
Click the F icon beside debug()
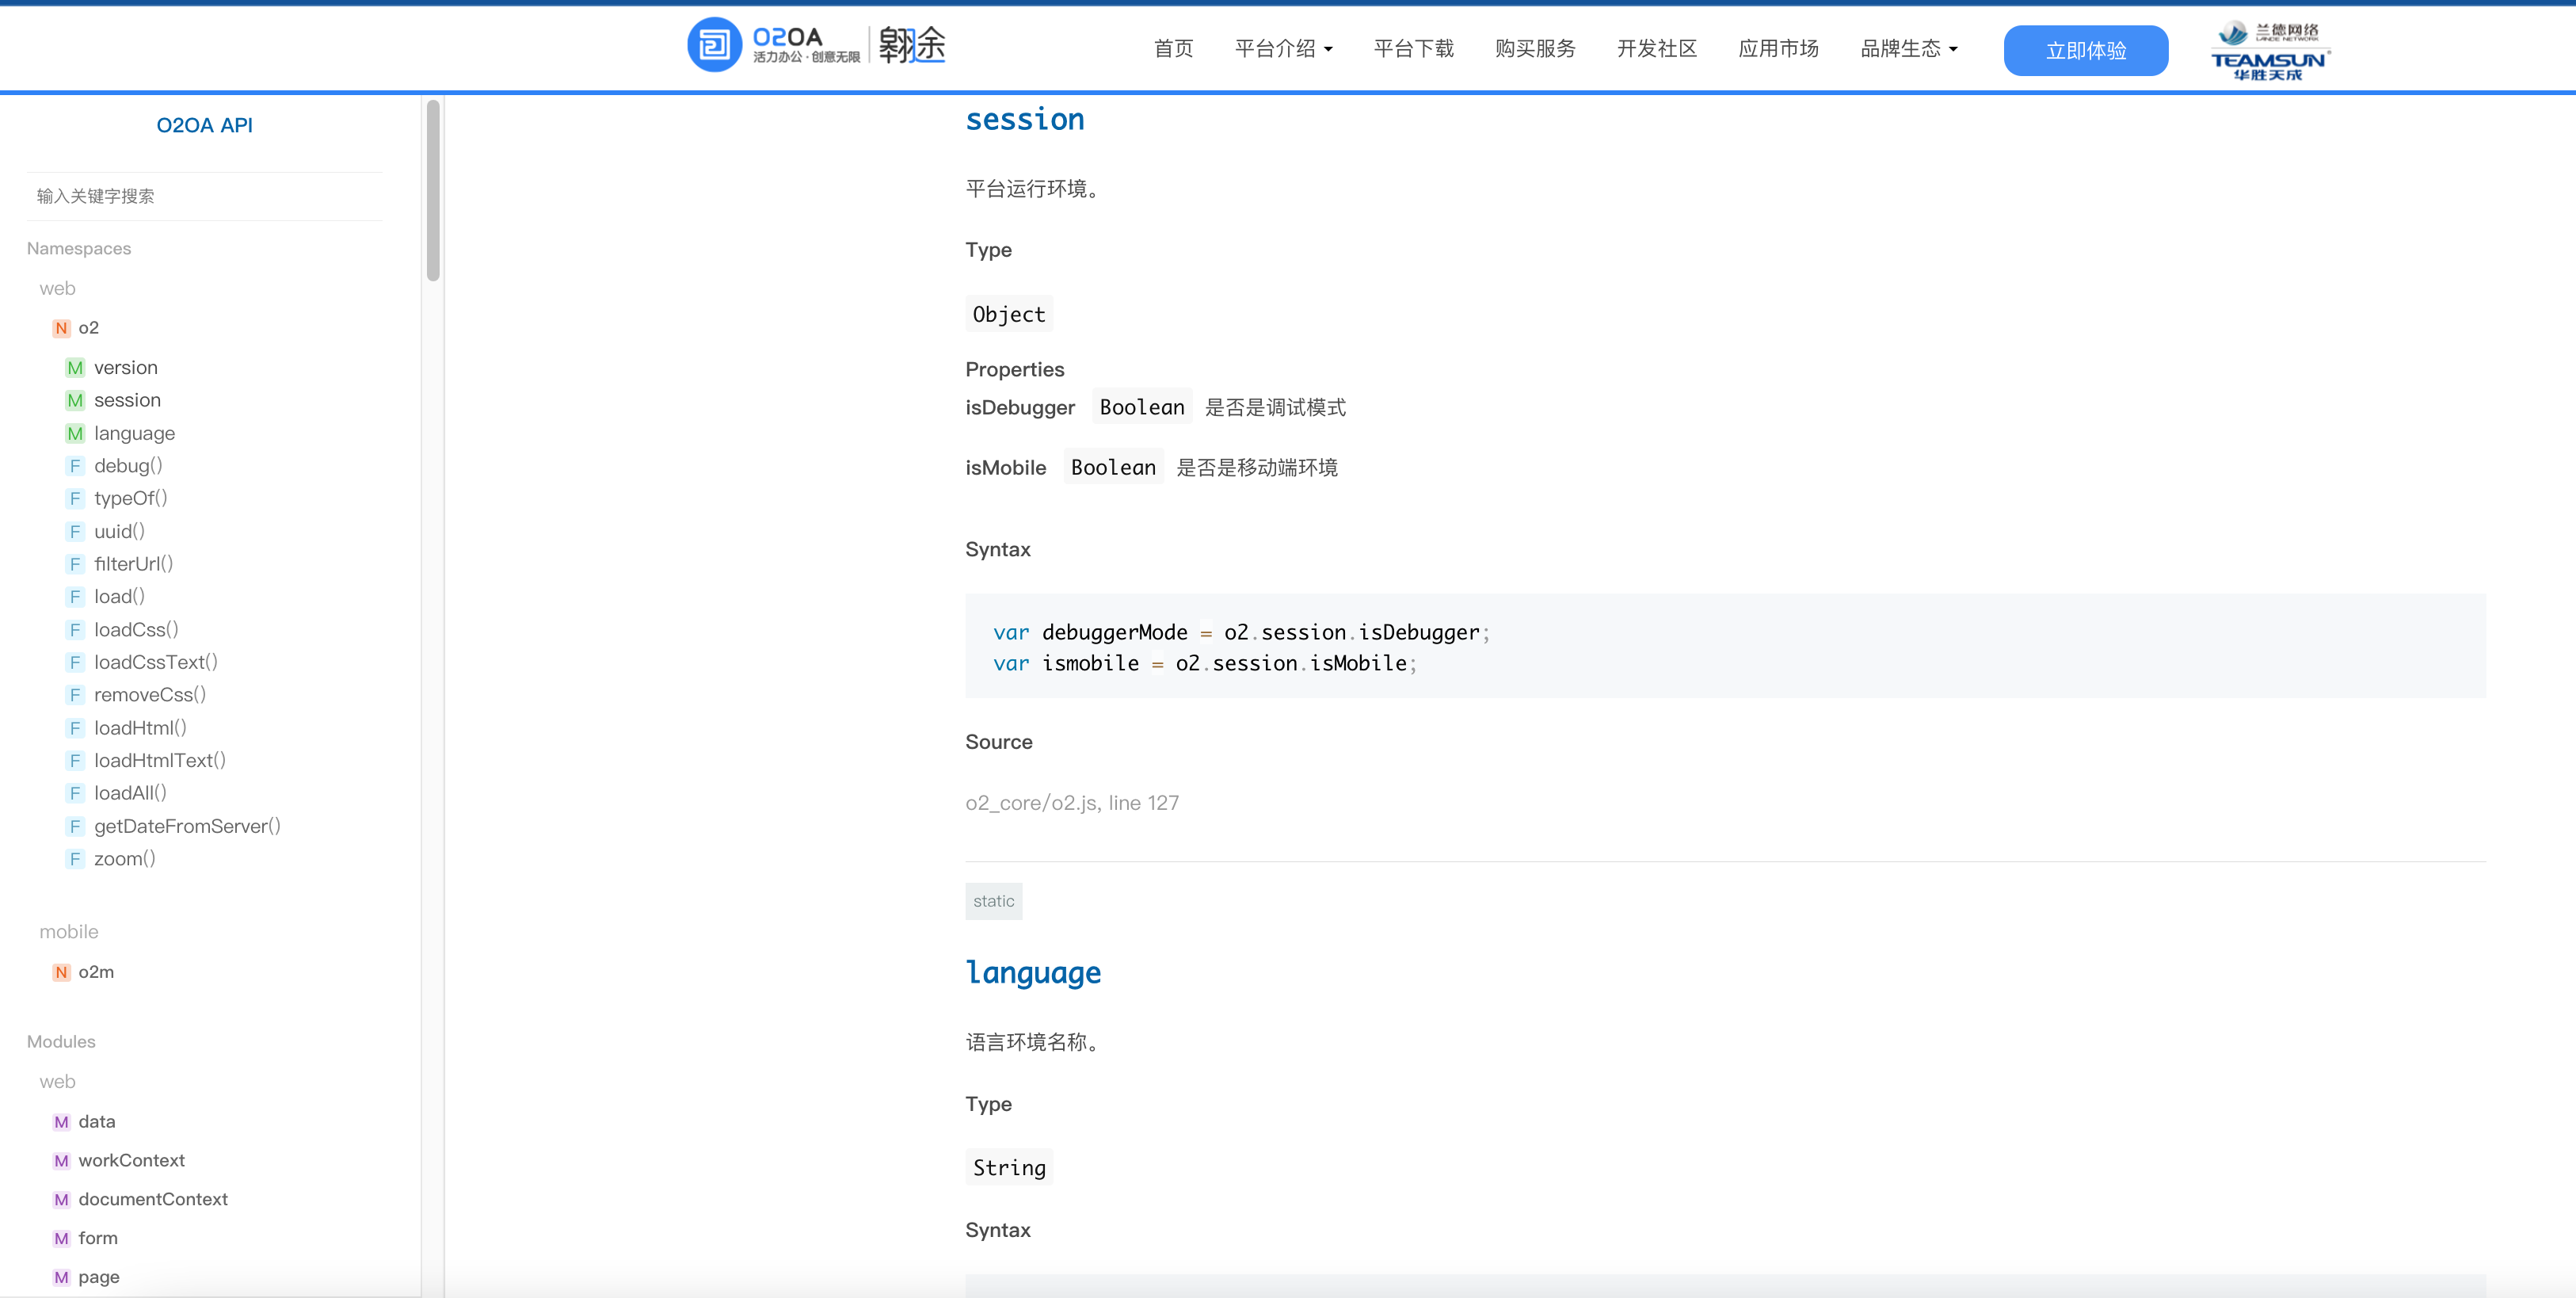pos(75,465)
